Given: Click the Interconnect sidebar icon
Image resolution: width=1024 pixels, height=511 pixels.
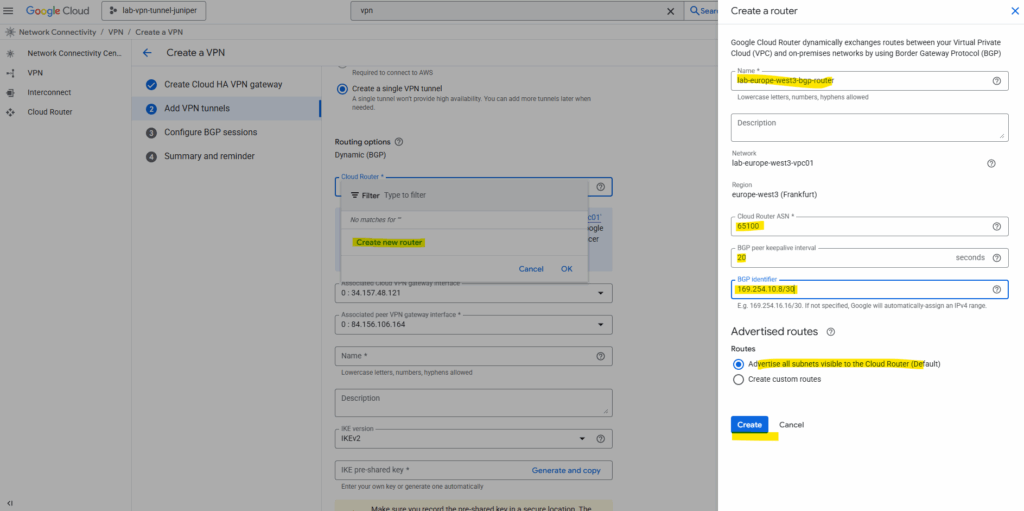Looking at the screenshot, I should click(x=10, y=92).
